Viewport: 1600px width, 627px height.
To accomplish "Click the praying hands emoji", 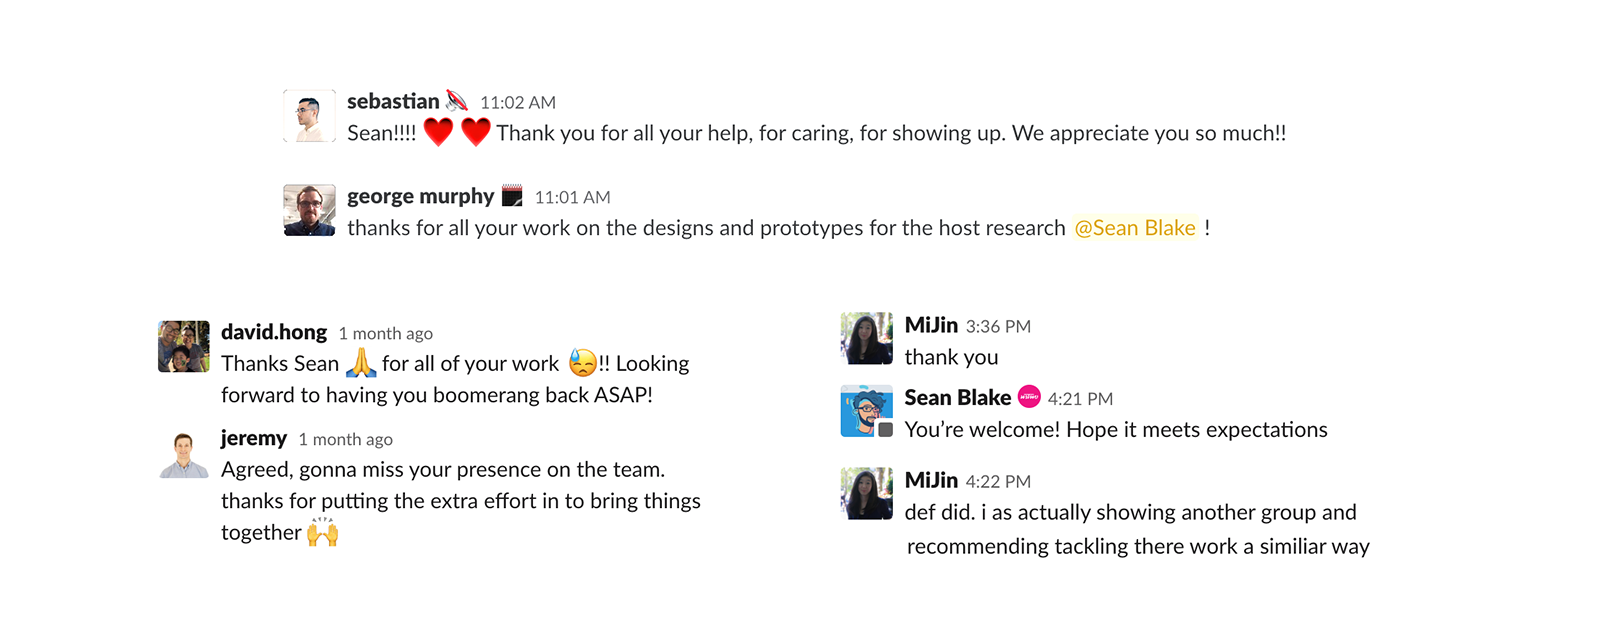I will 361,362.
